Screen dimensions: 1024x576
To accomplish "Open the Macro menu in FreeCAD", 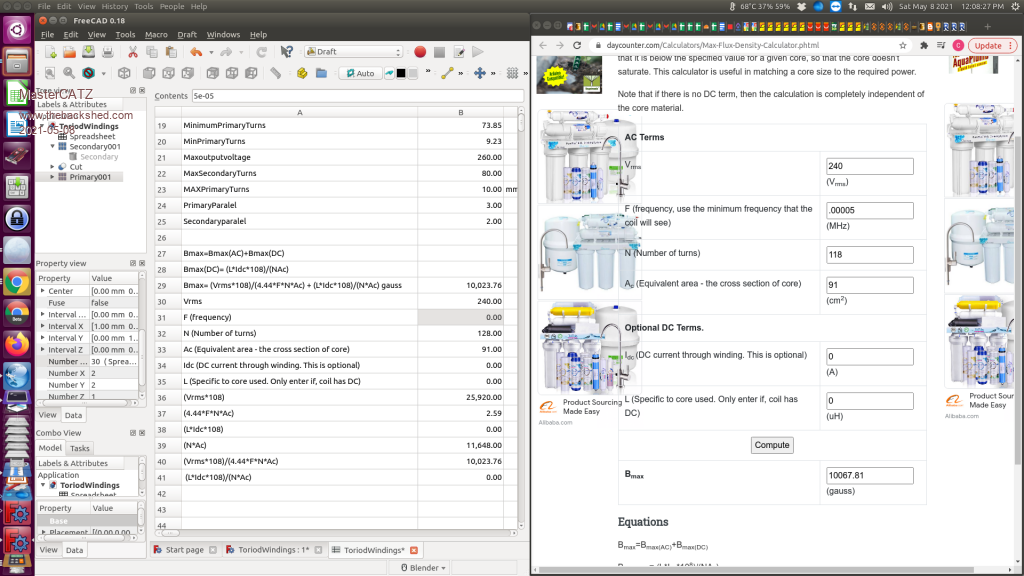I will click(156, 34).
